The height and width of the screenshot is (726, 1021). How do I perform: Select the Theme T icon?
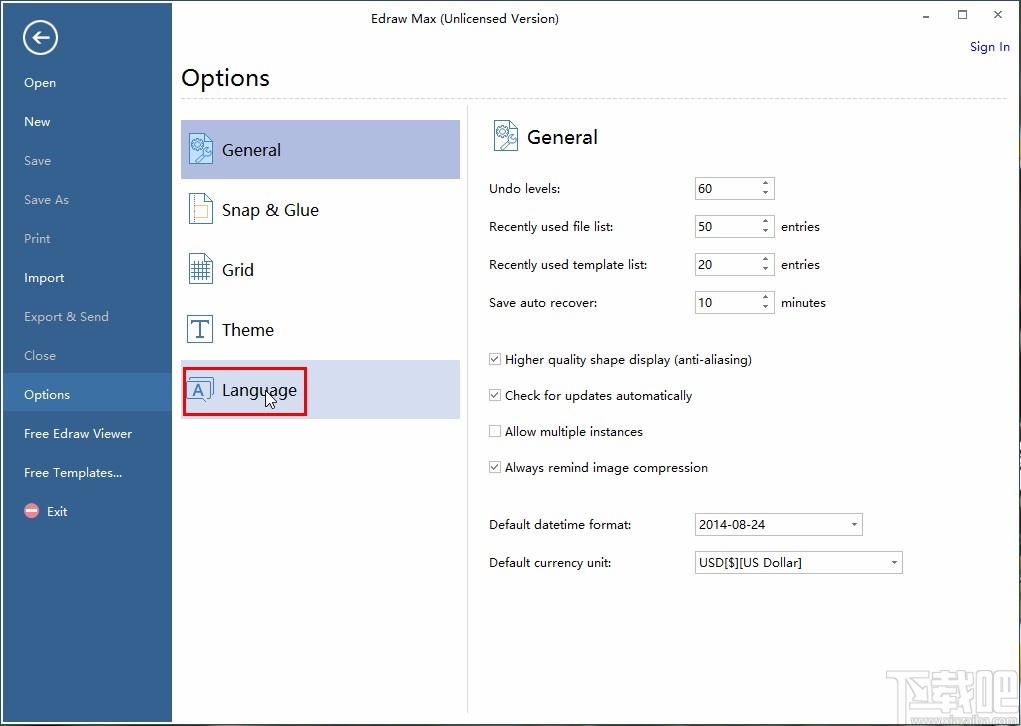pos(200,329)
